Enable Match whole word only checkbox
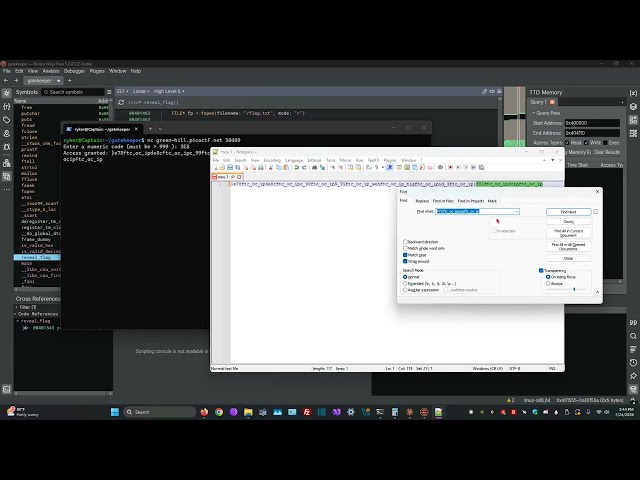Image resolution: width=640 pixels, height=480 pixels. [405, 248]
